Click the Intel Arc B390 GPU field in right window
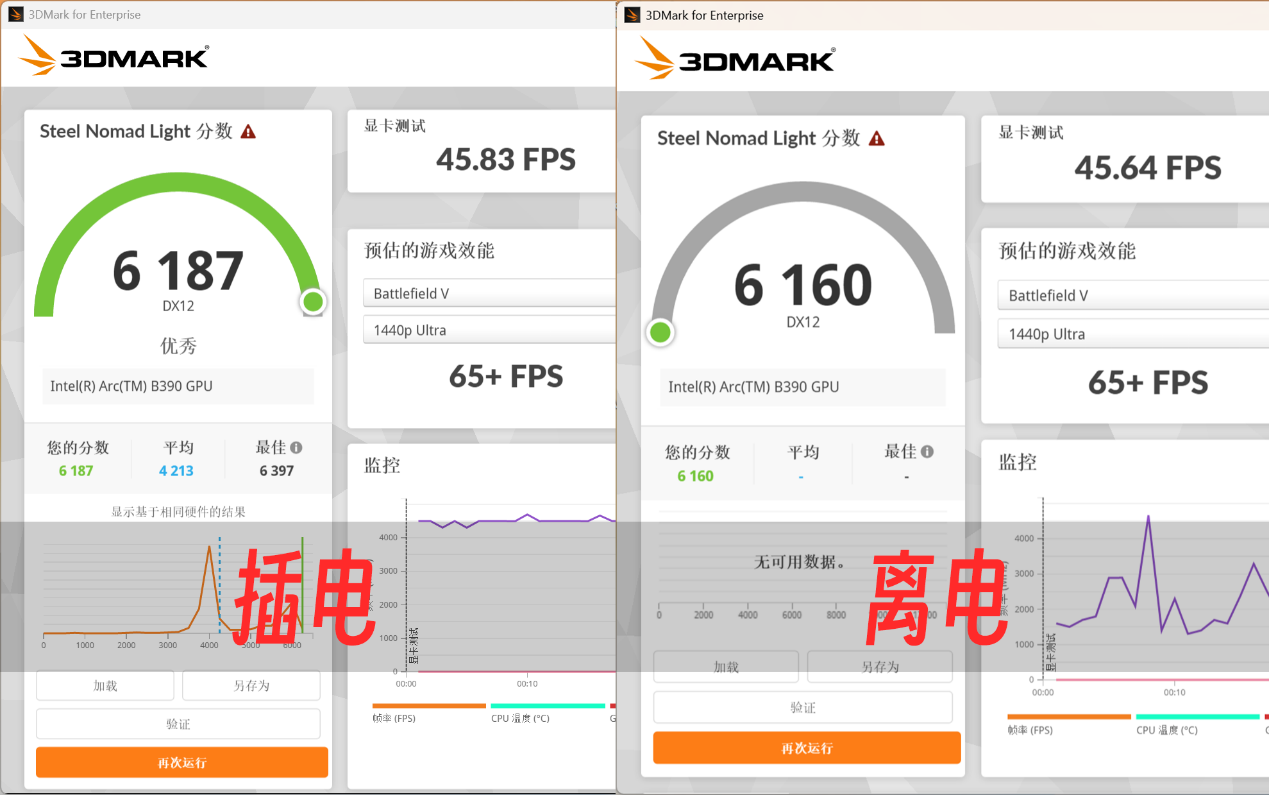This screenshot has width=1269, height=795. pos(803,387)
